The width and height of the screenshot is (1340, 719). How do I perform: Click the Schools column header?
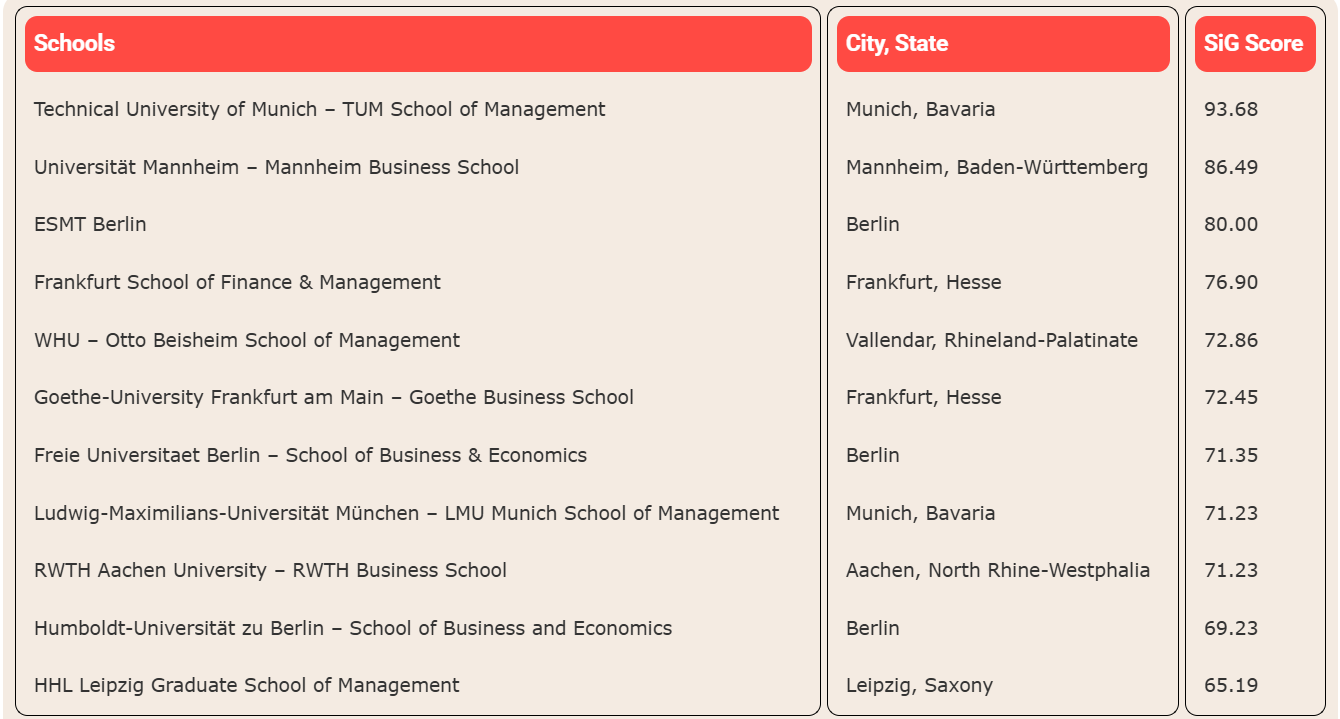coord(418,44)
